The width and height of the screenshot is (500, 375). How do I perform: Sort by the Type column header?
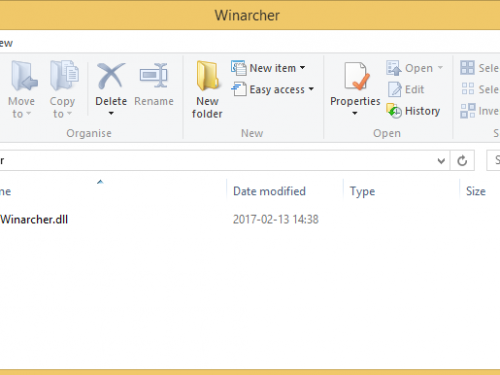362,191
